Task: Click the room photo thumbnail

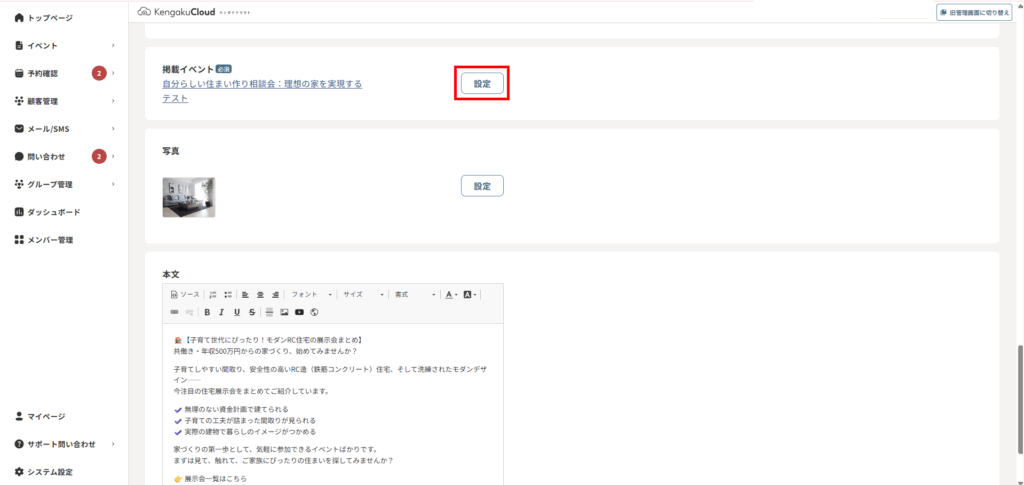Action: pyautogui.click(x=189, y=197)
